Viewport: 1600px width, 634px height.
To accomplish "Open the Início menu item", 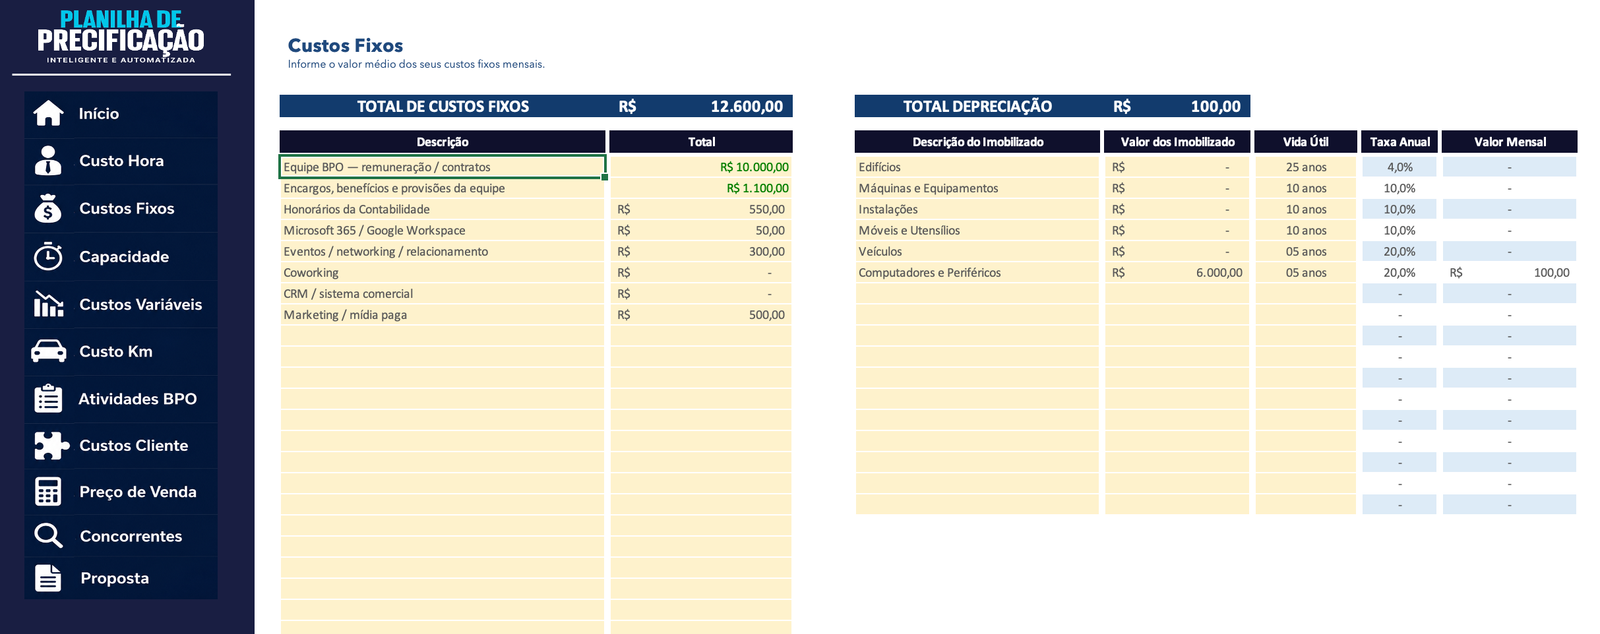I will coord(121,114).
